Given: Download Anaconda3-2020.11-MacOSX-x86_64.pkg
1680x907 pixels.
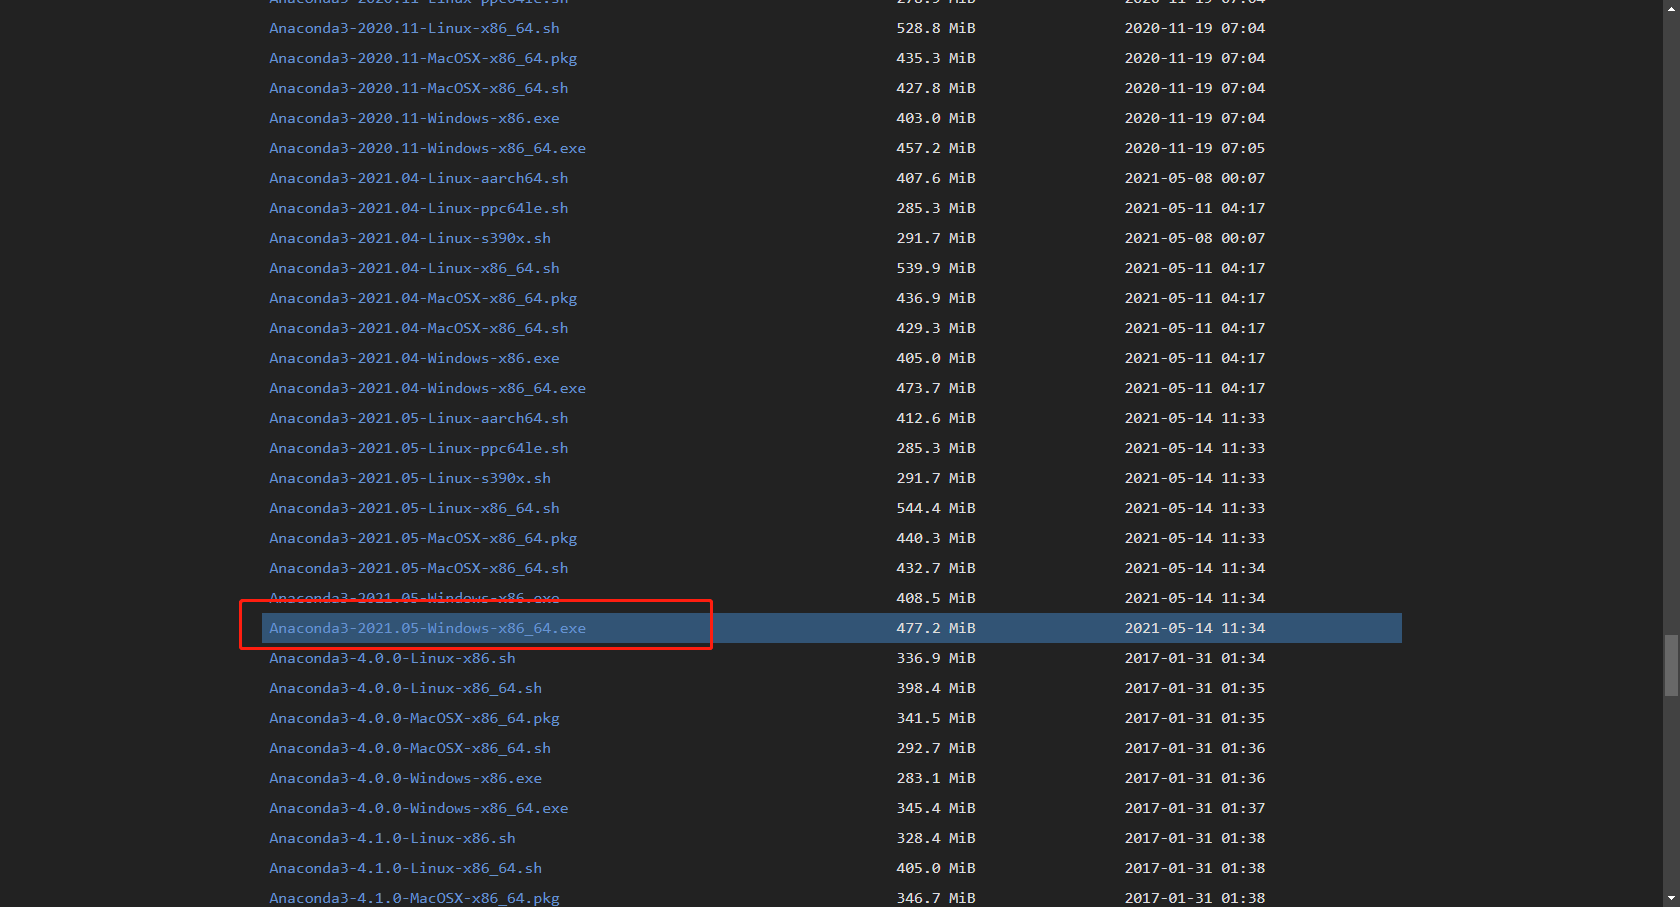Looking at the screenshot, I should coord(423,58).
